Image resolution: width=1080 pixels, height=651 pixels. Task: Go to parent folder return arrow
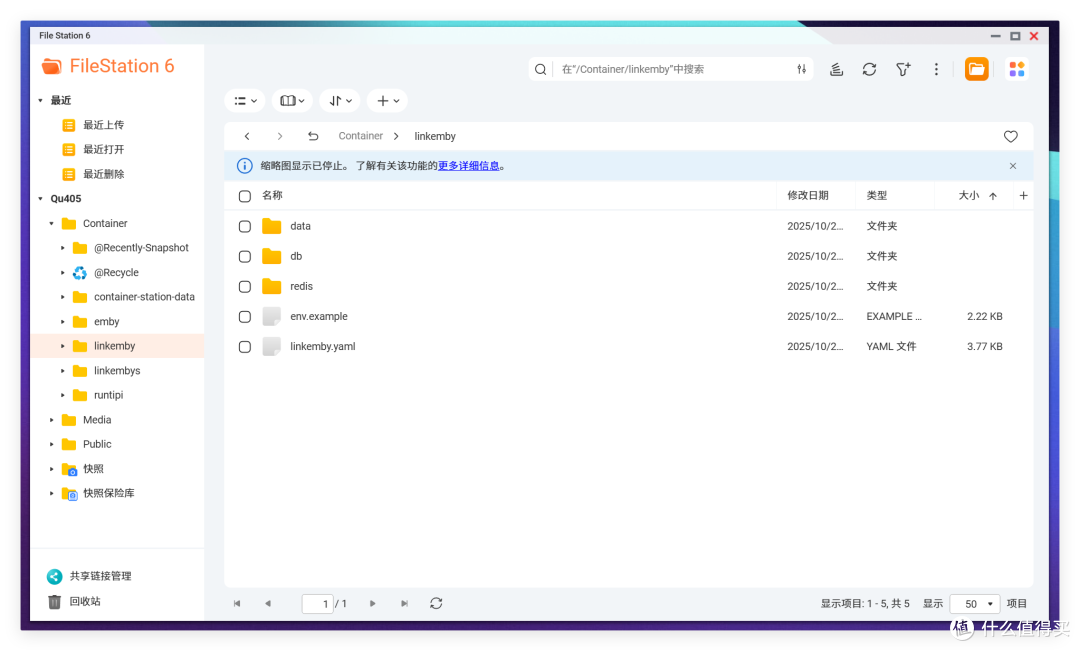click(x=313, y=136)
